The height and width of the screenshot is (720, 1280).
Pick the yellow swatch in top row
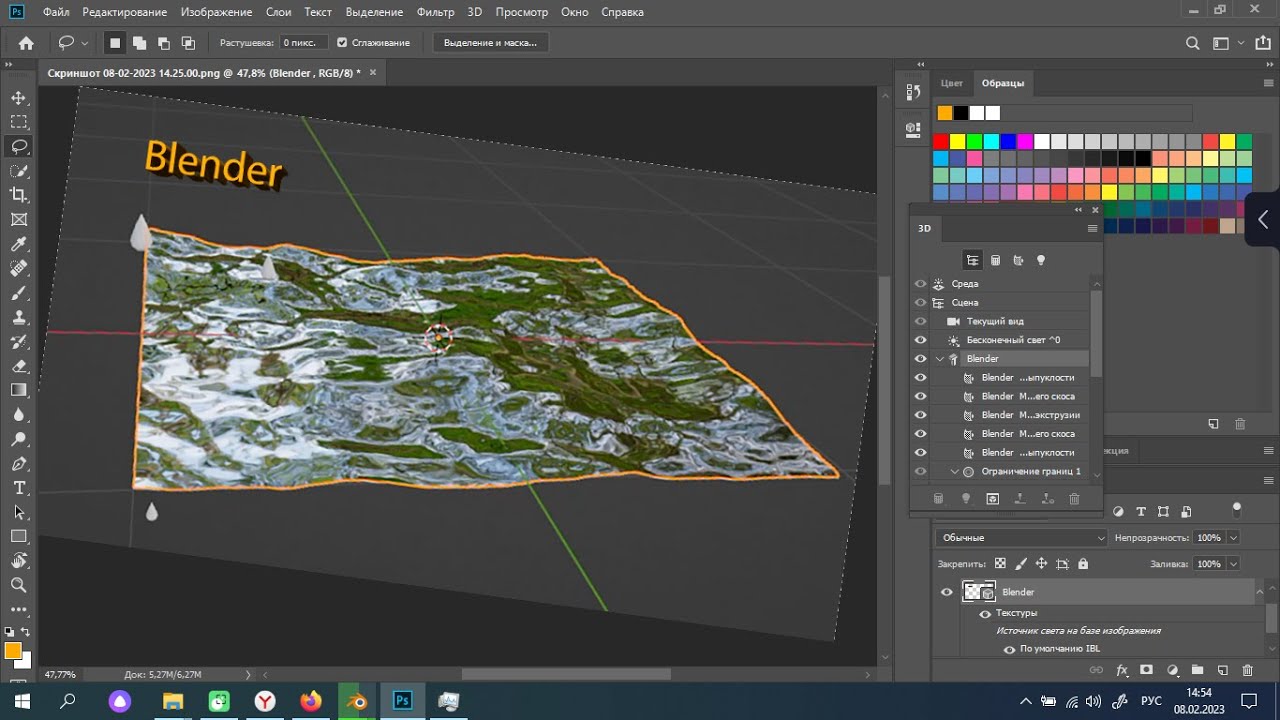958,142
